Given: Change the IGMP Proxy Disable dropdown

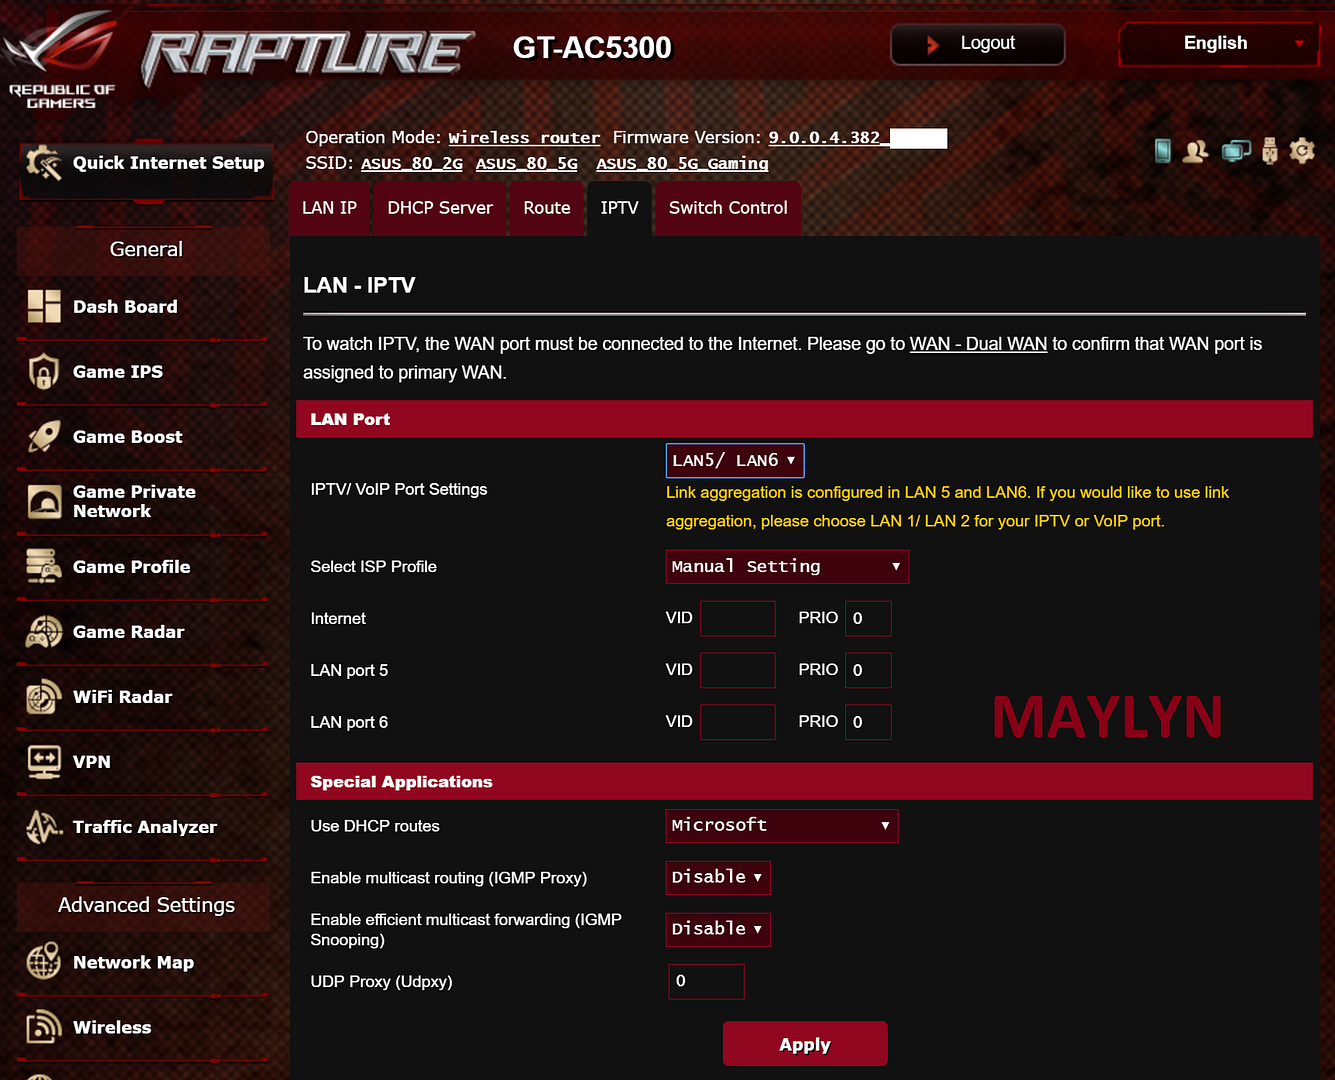Looking at the screenshot, I should (x=718, y=878).
